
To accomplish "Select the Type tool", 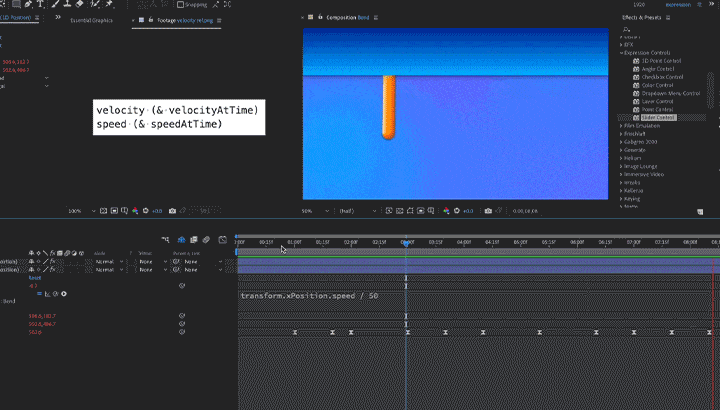I will [40, 4].
